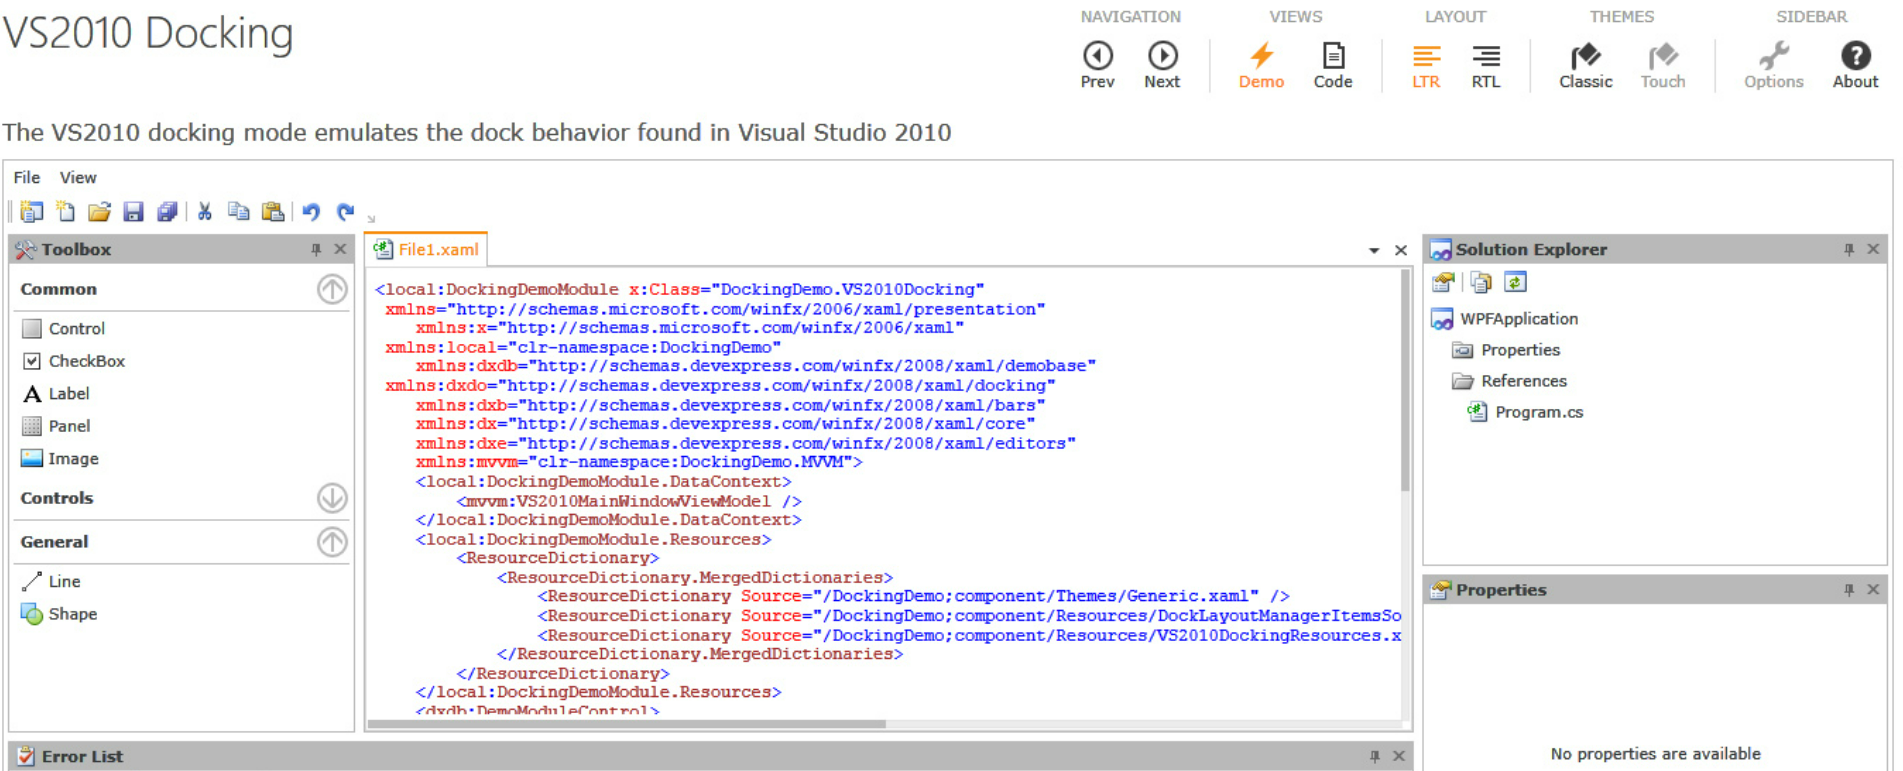Open the About sidebar
This screenshot has height=771, width=1903.
[1855, 65]
